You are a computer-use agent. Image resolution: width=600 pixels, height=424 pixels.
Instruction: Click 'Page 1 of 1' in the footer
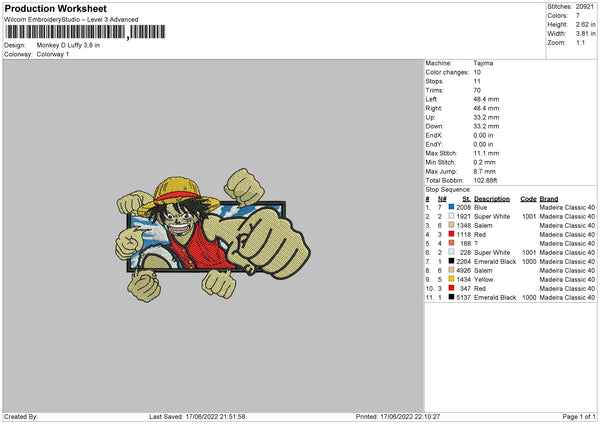[579, 416]
